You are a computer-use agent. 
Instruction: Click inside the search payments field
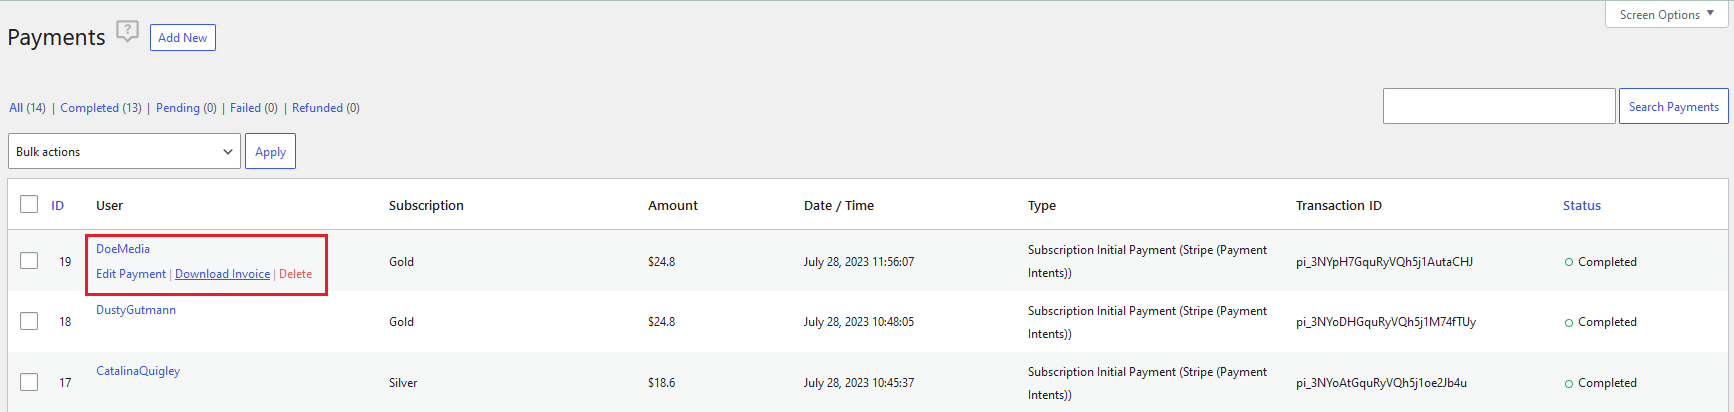pyautogui.click(x=1498, y=106)
